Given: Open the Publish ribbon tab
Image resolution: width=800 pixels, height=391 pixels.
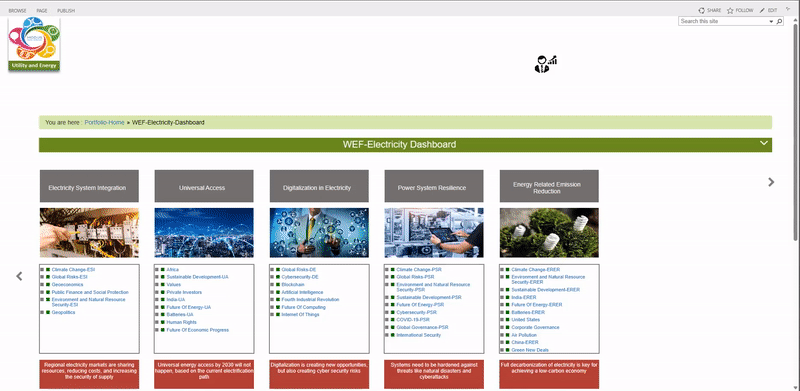Looking at the screenshot, I should [x=66, y=11].
